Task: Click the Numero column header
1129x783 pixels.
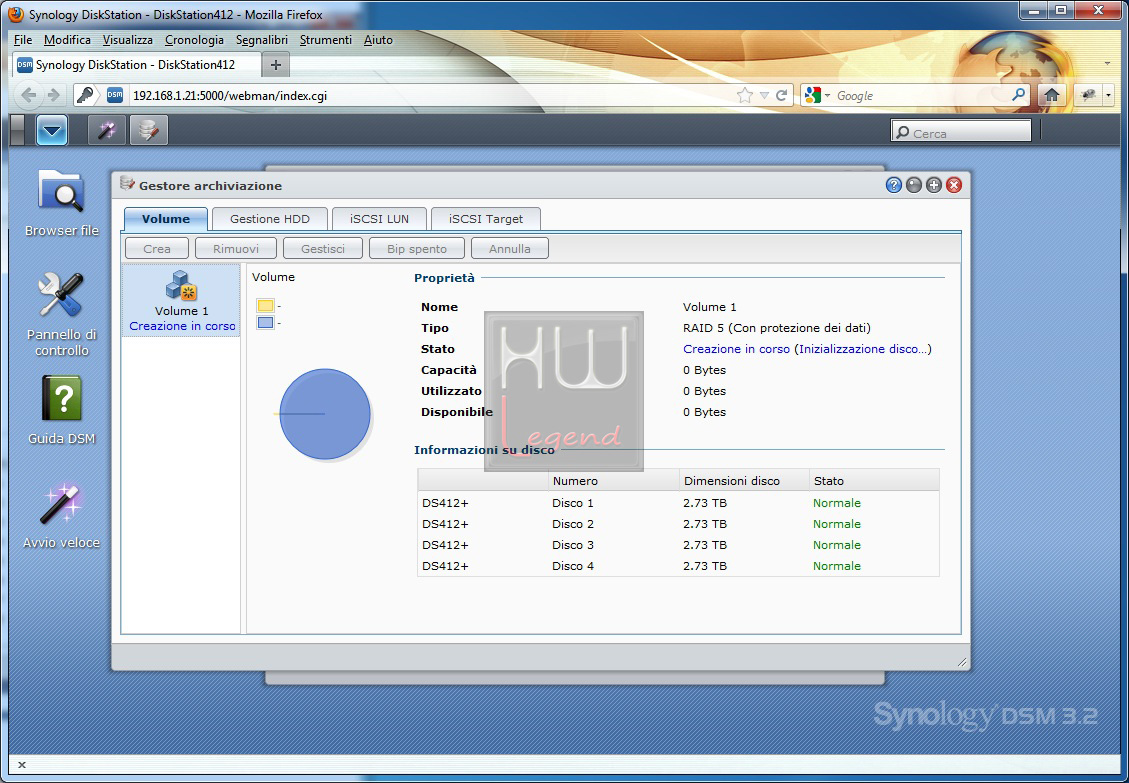Action: [613, 480]
